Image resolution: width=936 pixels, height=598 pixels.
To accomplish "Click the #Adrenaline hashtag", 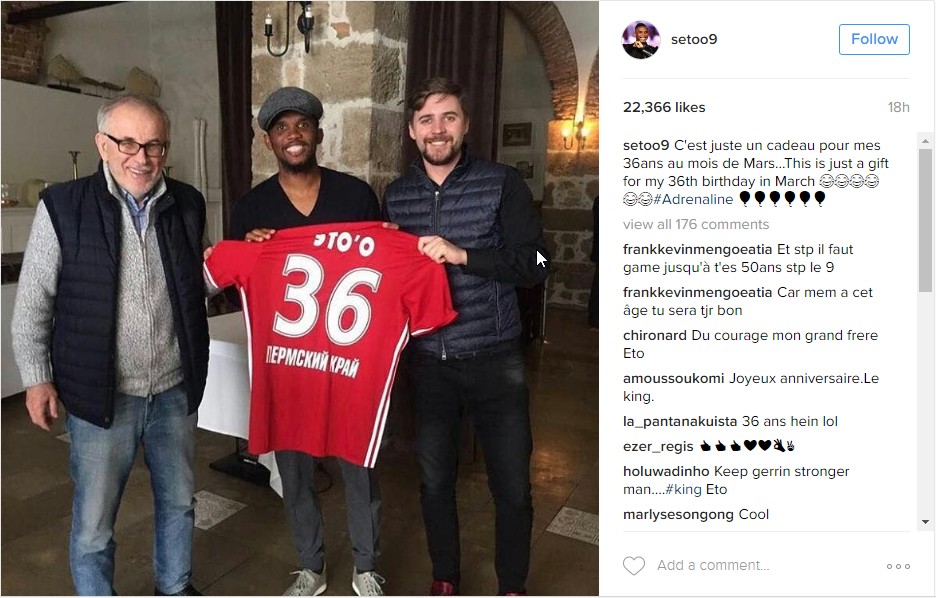I will tap(694, 199).
